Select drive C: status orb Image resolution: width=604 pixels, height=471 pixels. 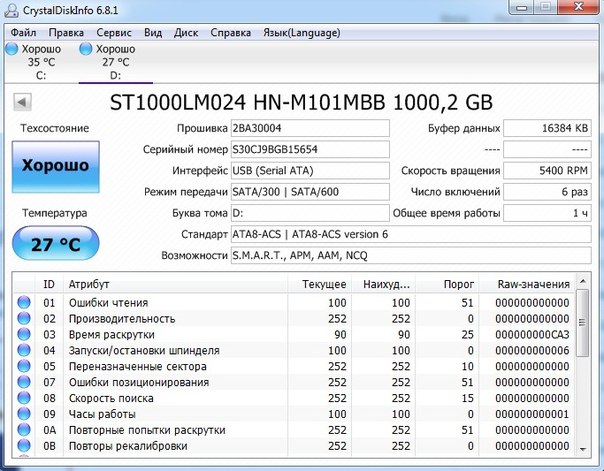[x=12, y=48]
